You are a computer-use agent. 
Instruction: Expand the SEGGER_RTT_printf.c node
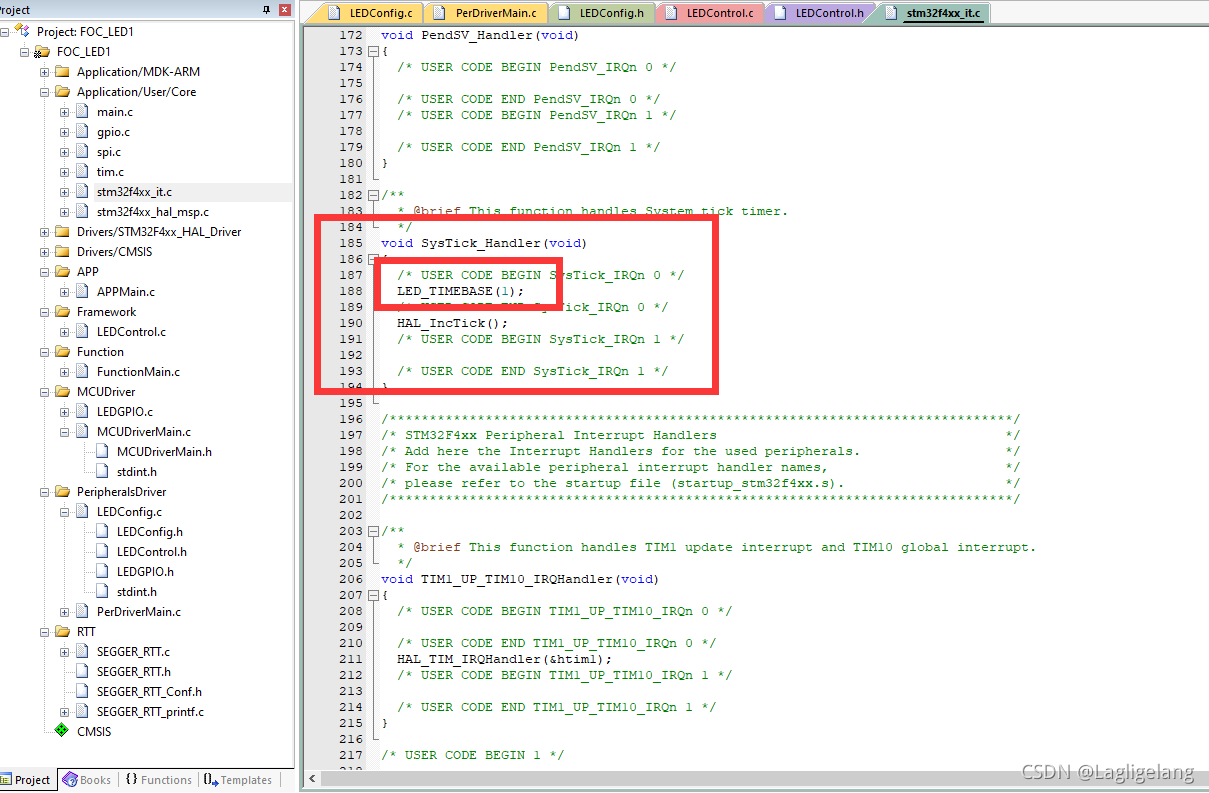64,711
